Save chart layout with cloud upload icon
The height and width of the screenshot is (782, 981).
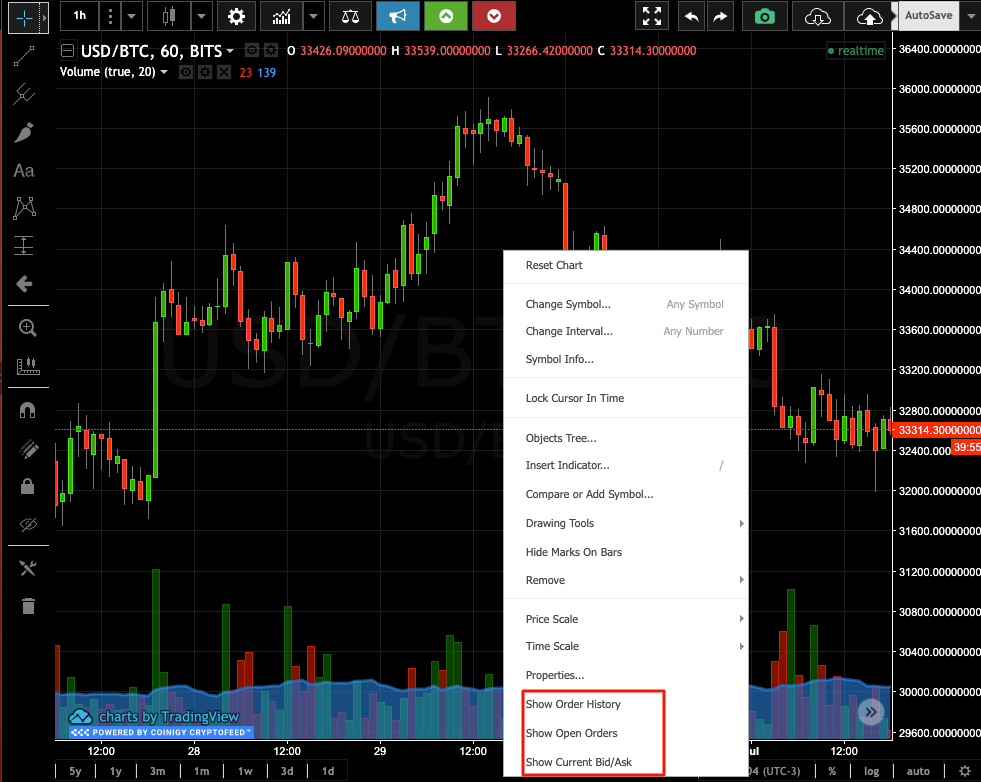pos(870,16)
